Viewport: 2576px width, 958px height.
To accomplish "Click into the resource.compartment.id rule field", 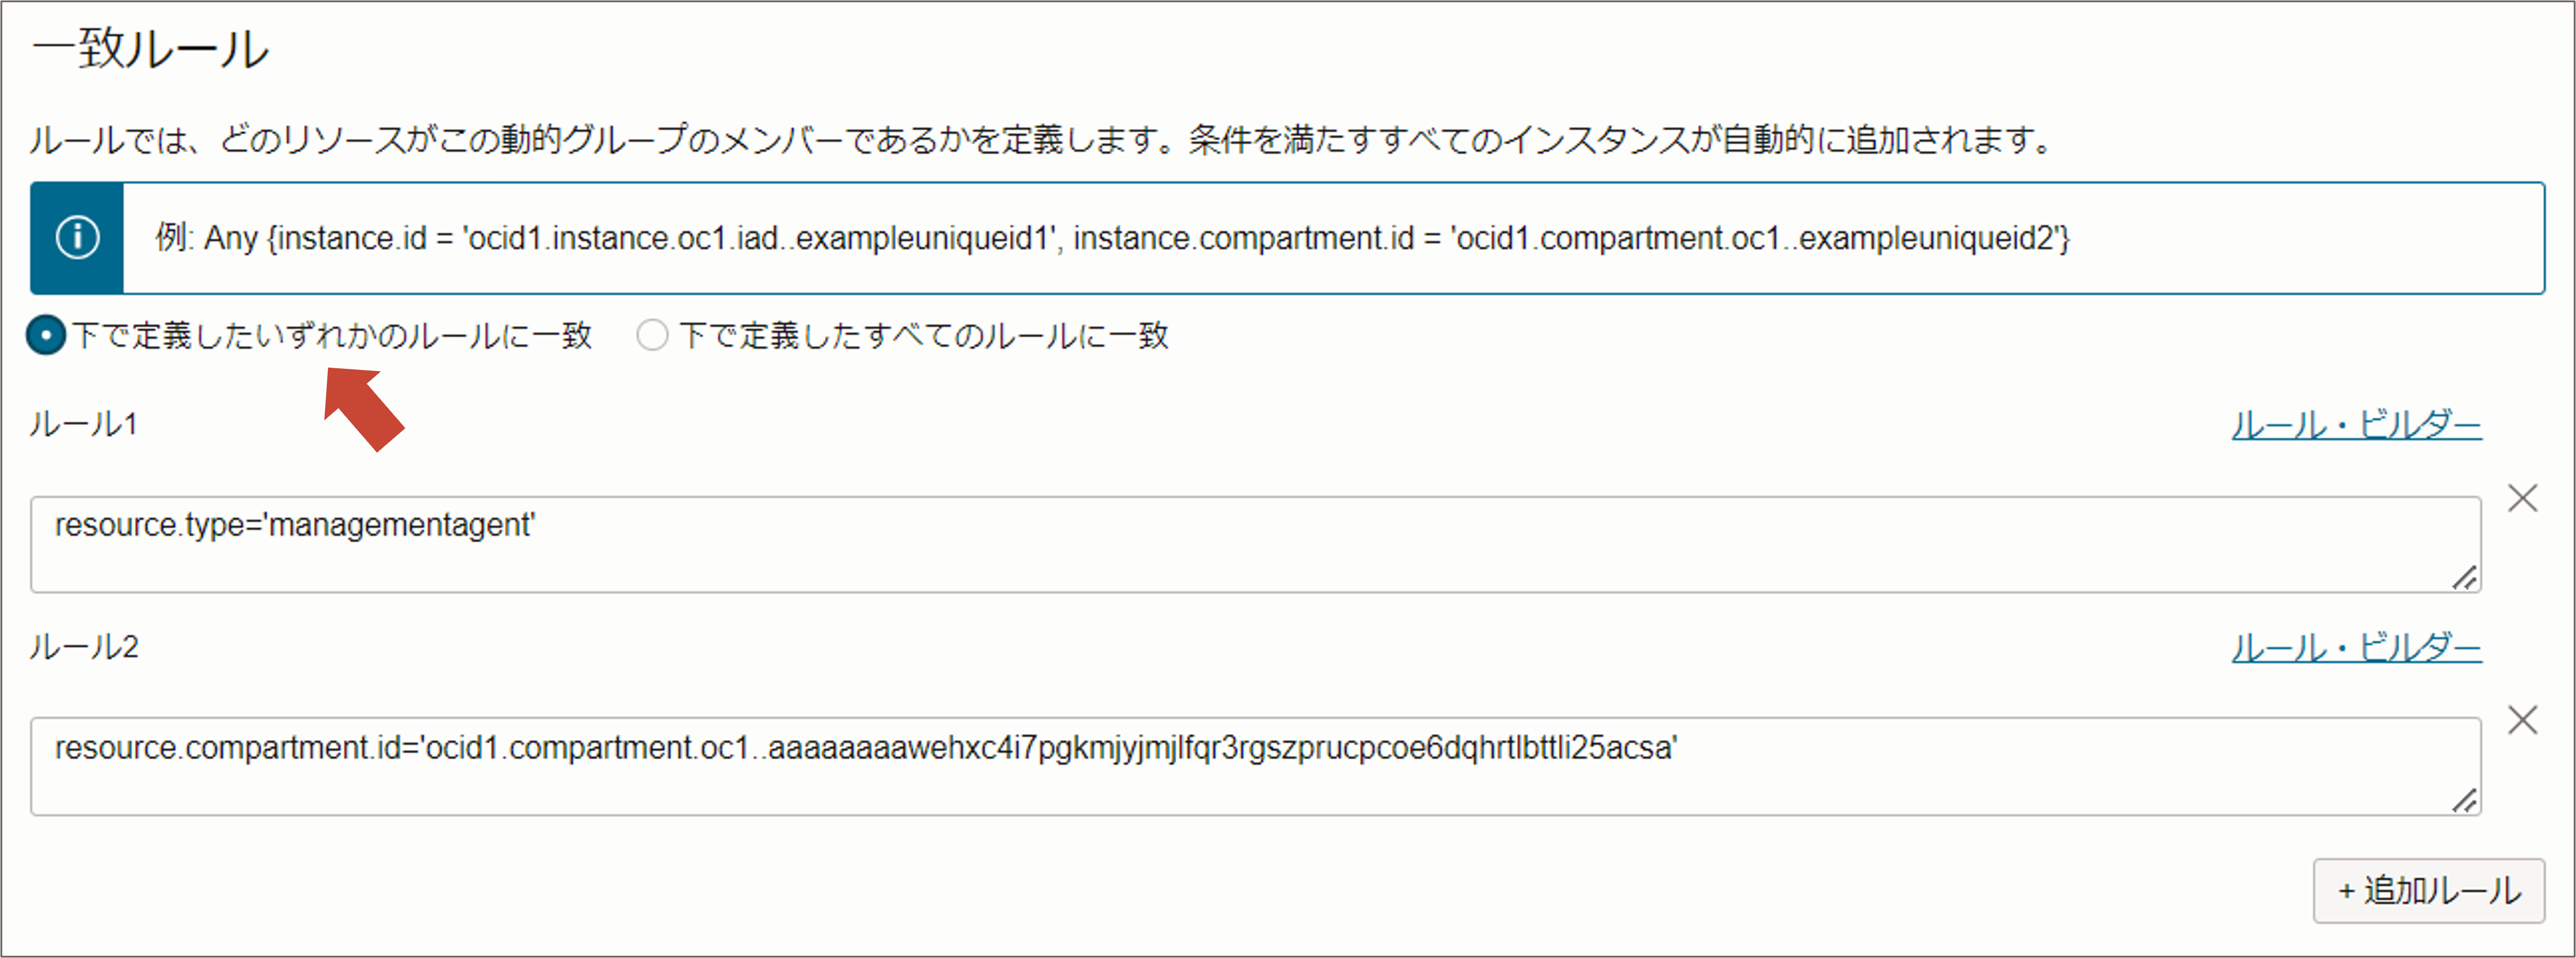I will click(1254, 766).
